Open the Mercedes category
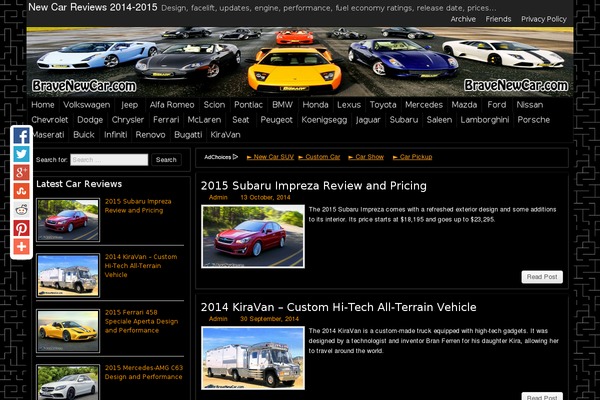The width and height of the screenshot is (600, 400). click(x=424, y=105)
